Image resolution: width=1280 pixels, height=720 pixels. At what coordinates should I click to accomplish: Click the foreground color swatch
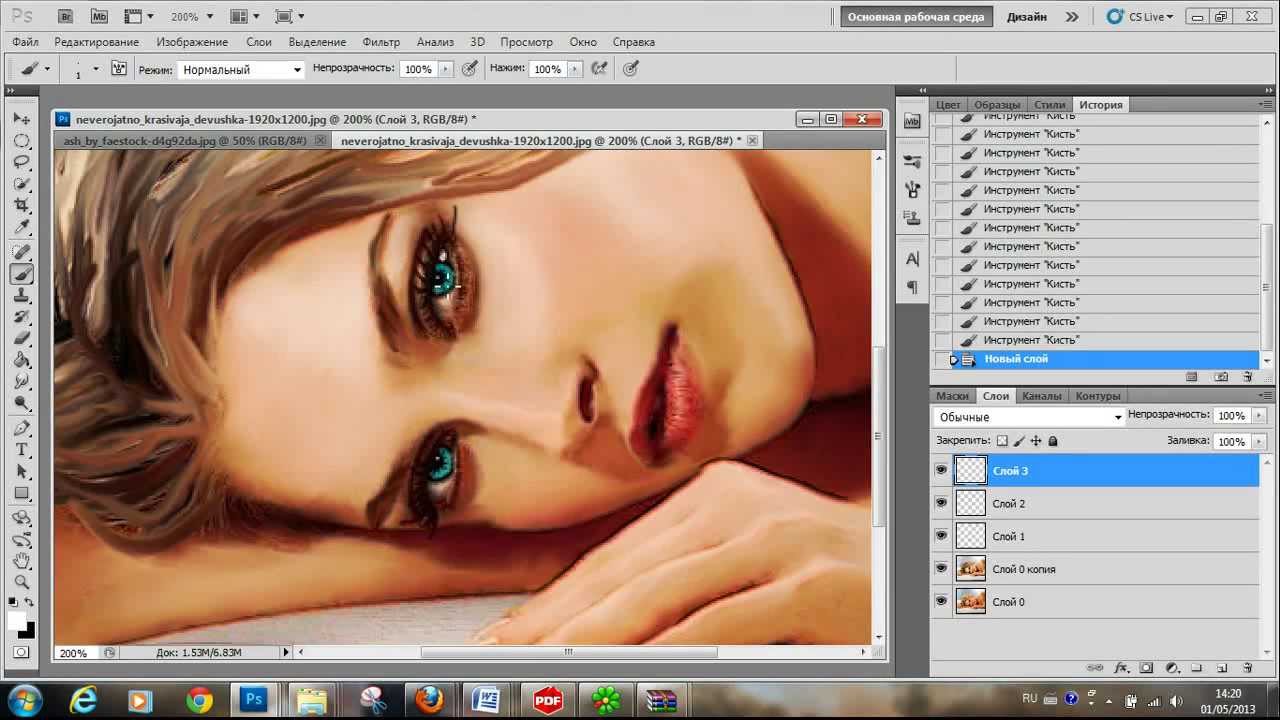pyautogui.click(x=17, y=621)
